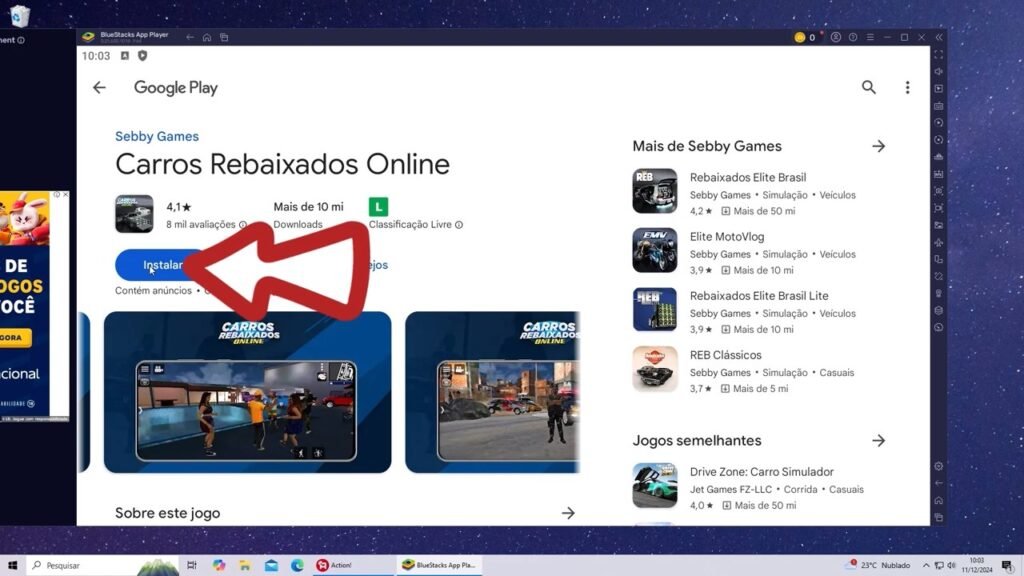Click 'Mais de 10 mi' downloads text

click(308, 207)
